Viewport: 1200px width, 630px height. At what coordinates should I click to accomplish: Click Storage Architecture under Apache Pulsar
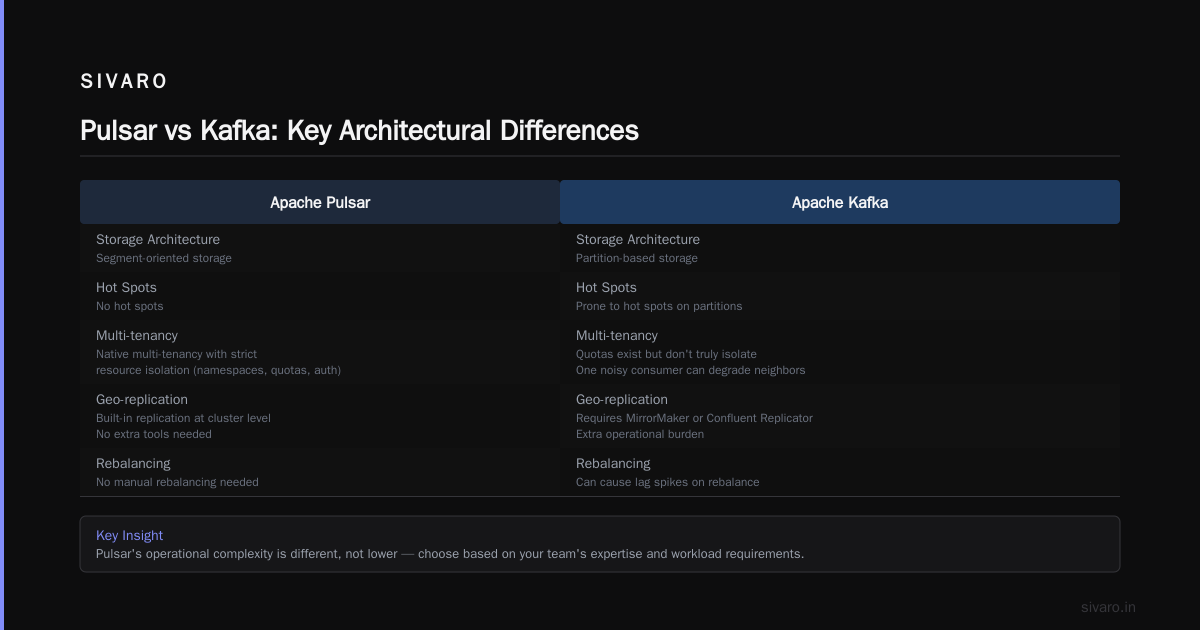click(158, 240)
